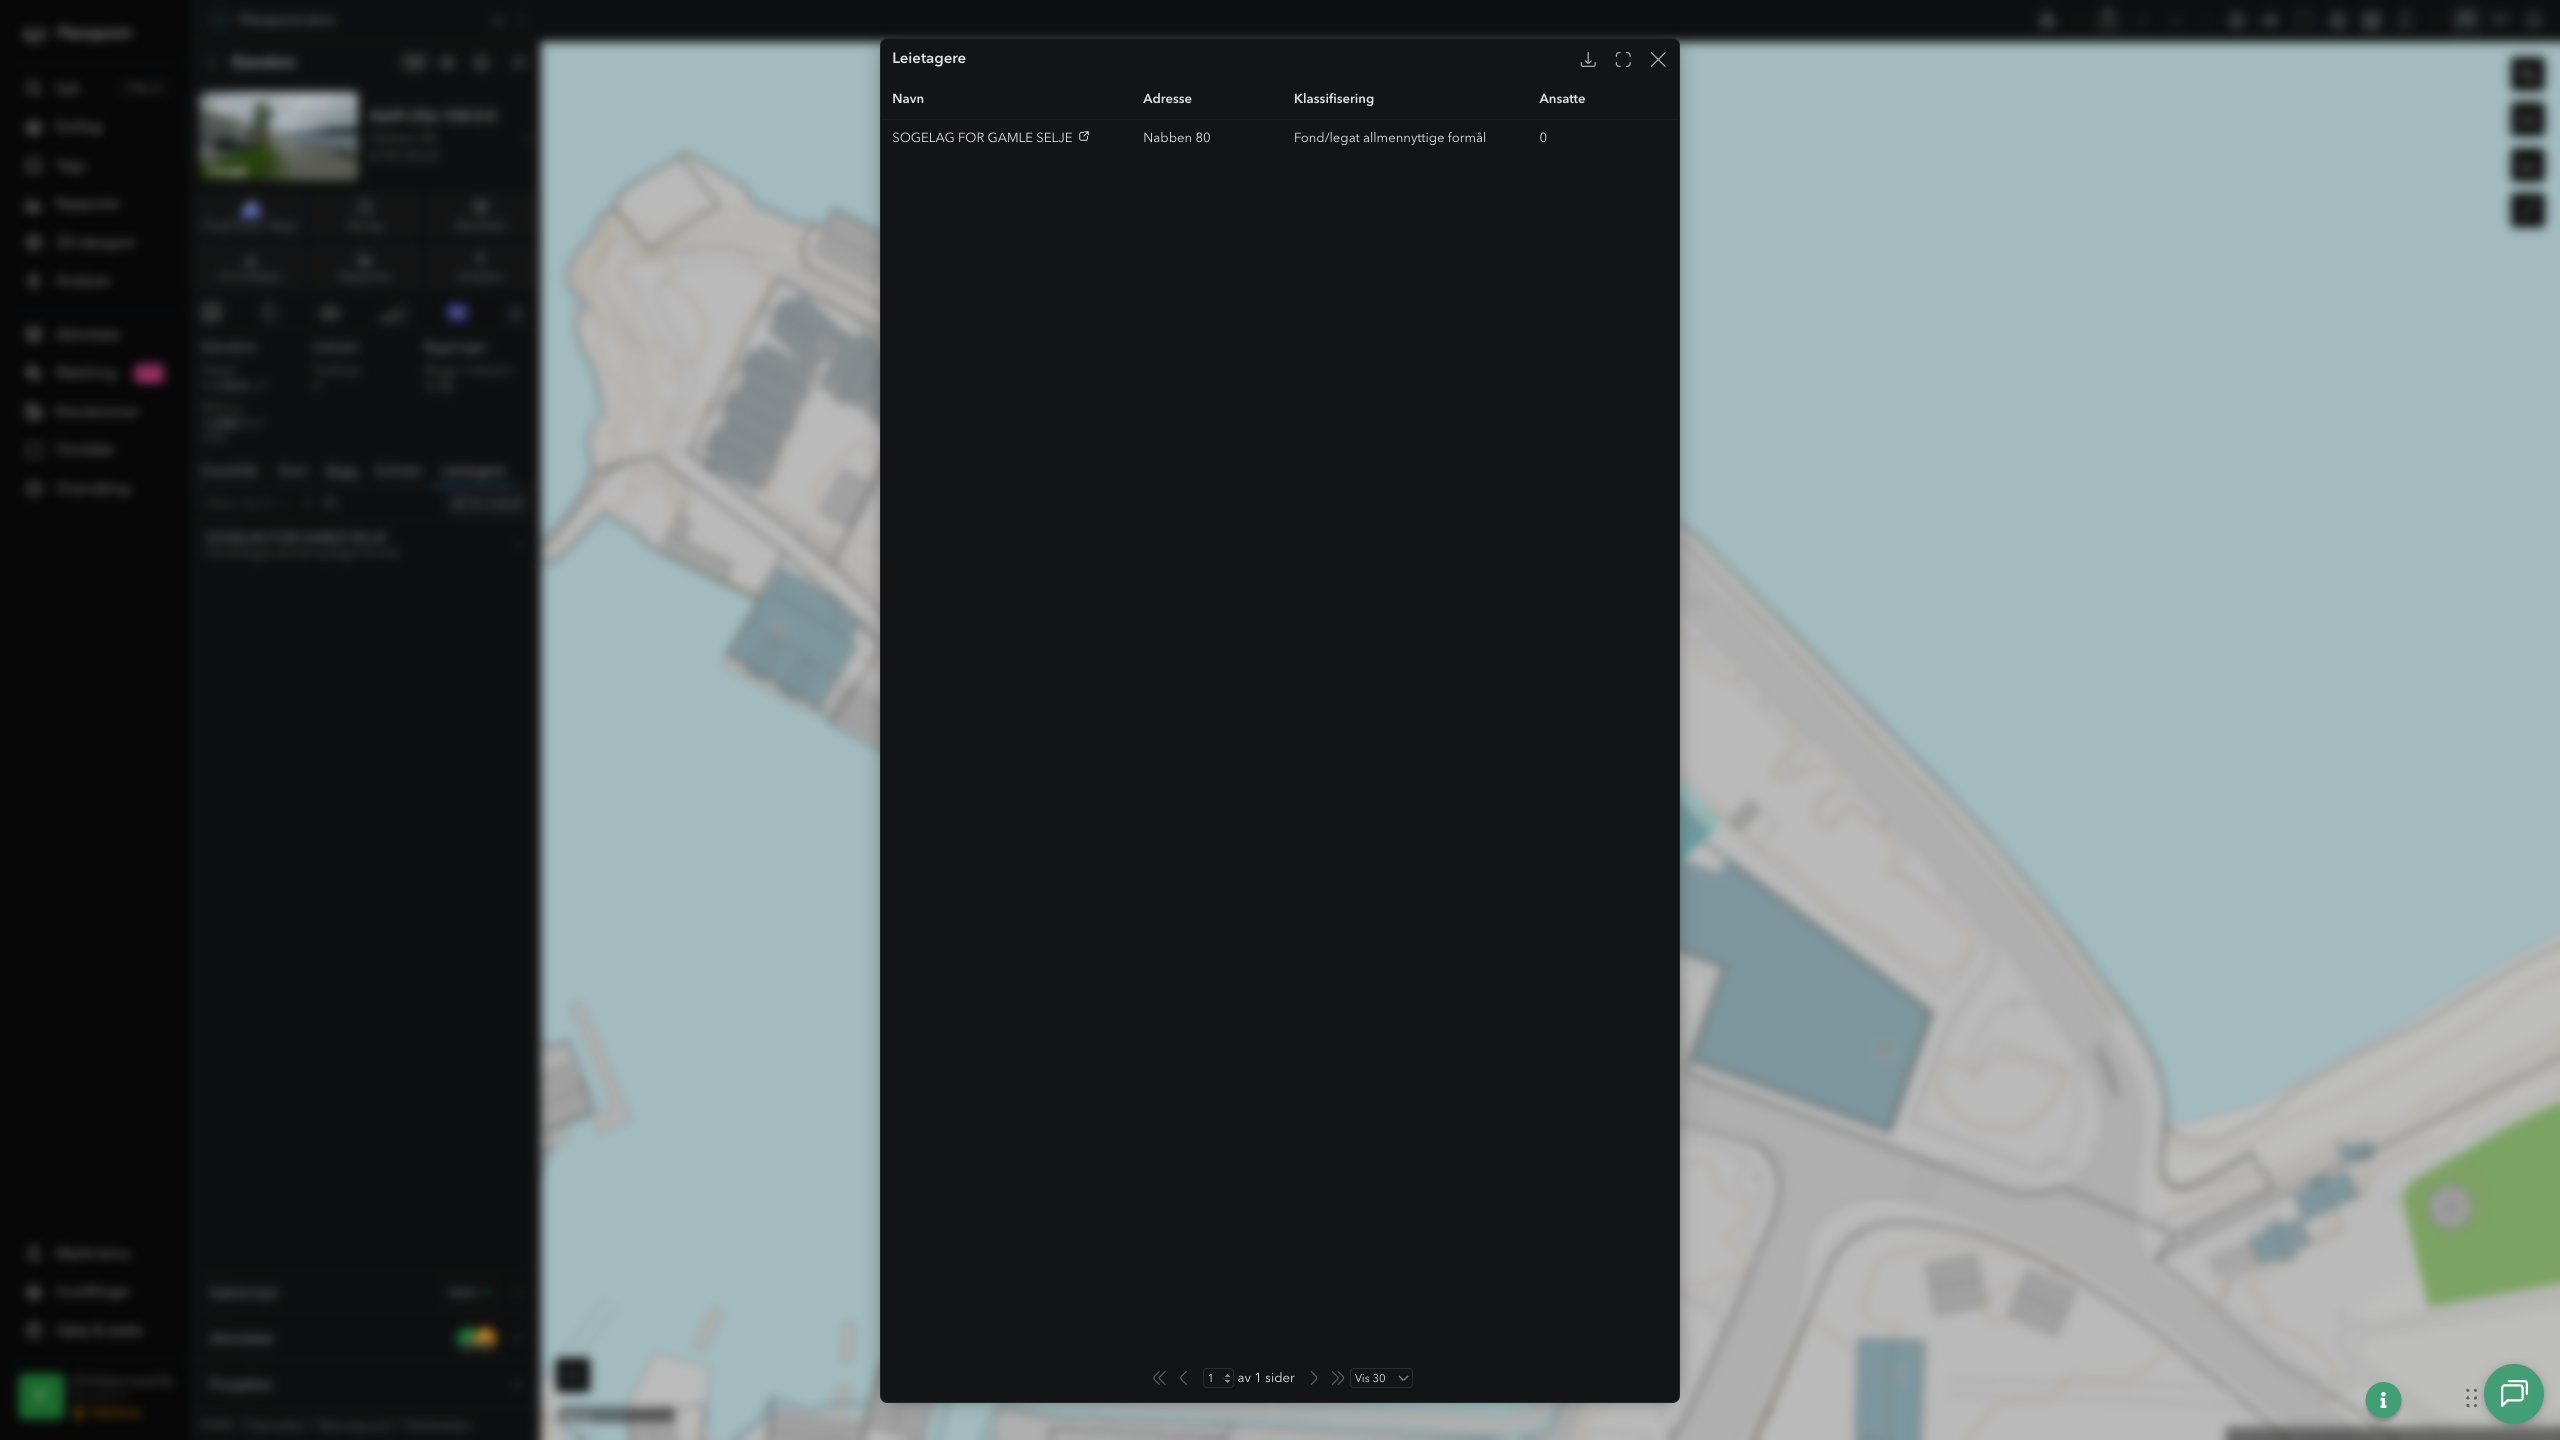The height and width of the screenshot is (1440, 2560).
Task: Jump to the first page of results
Action: click(x=1159, y=1378)
